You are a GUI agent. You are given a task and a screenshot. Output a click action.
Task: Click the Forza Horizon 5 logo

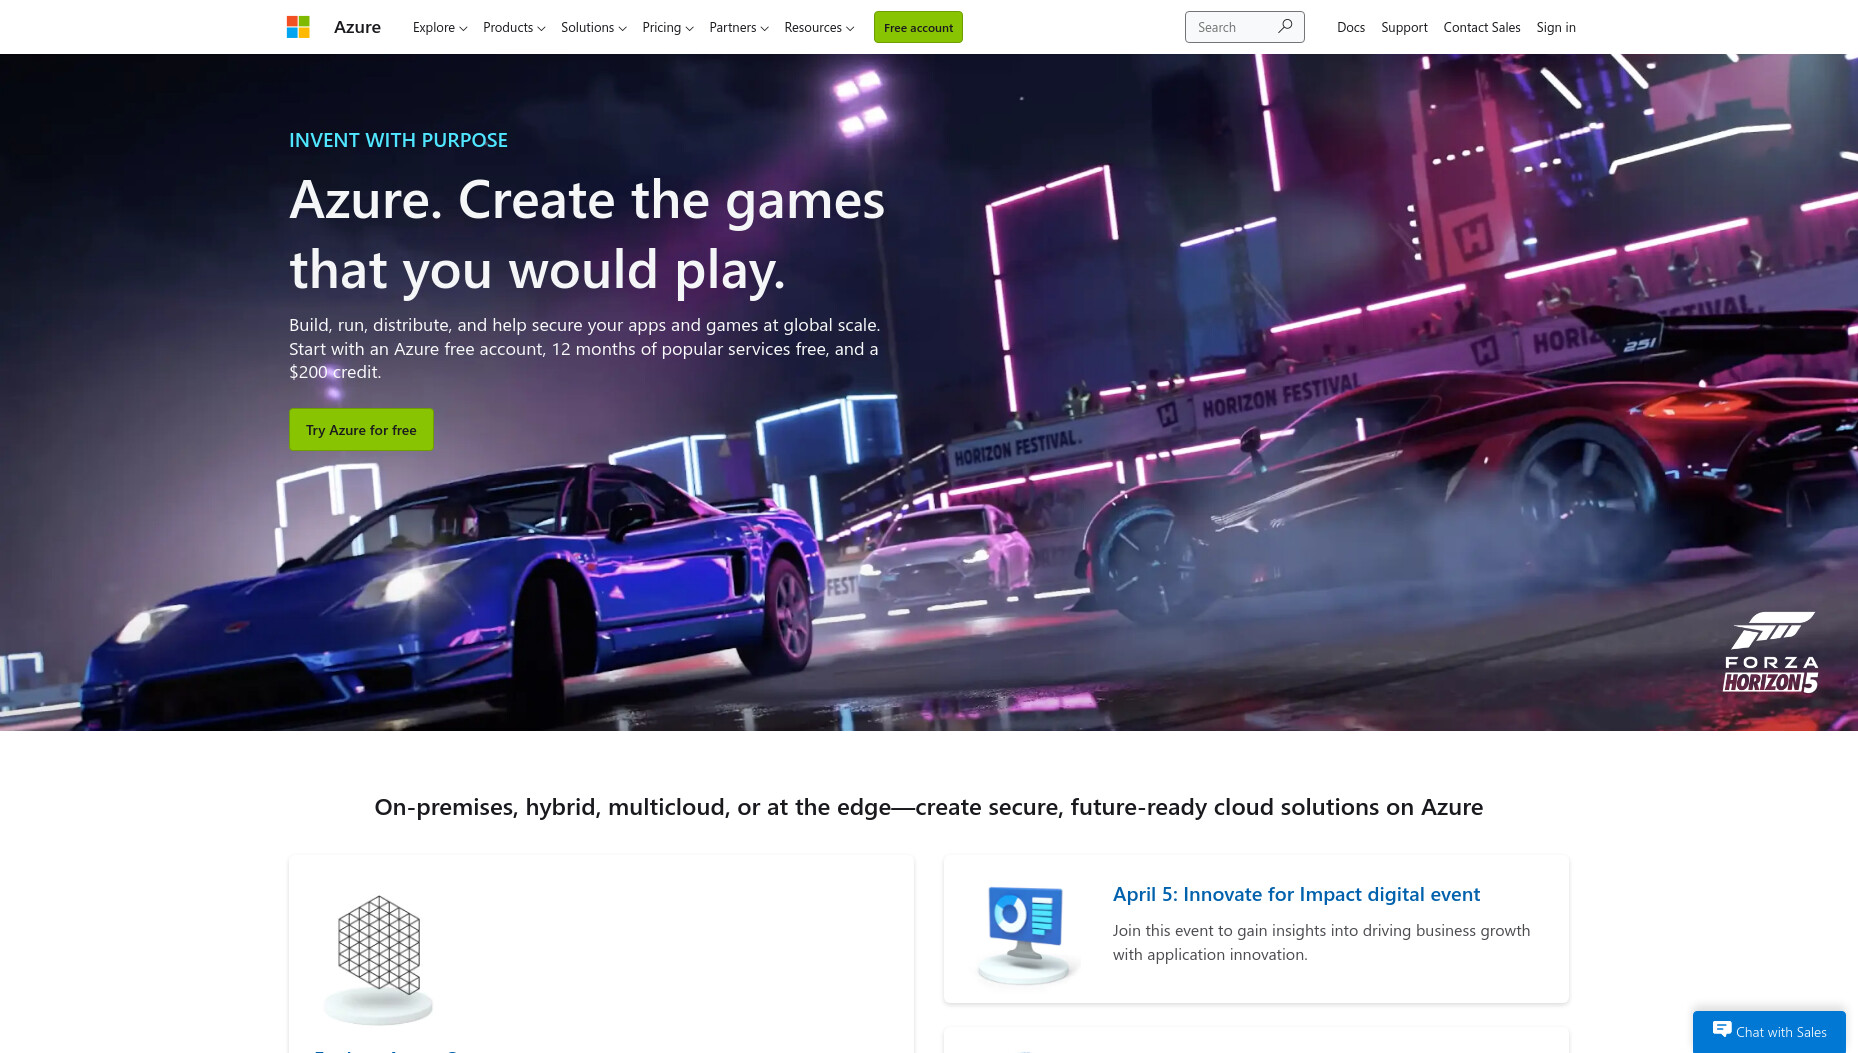tap(1770, 653)
